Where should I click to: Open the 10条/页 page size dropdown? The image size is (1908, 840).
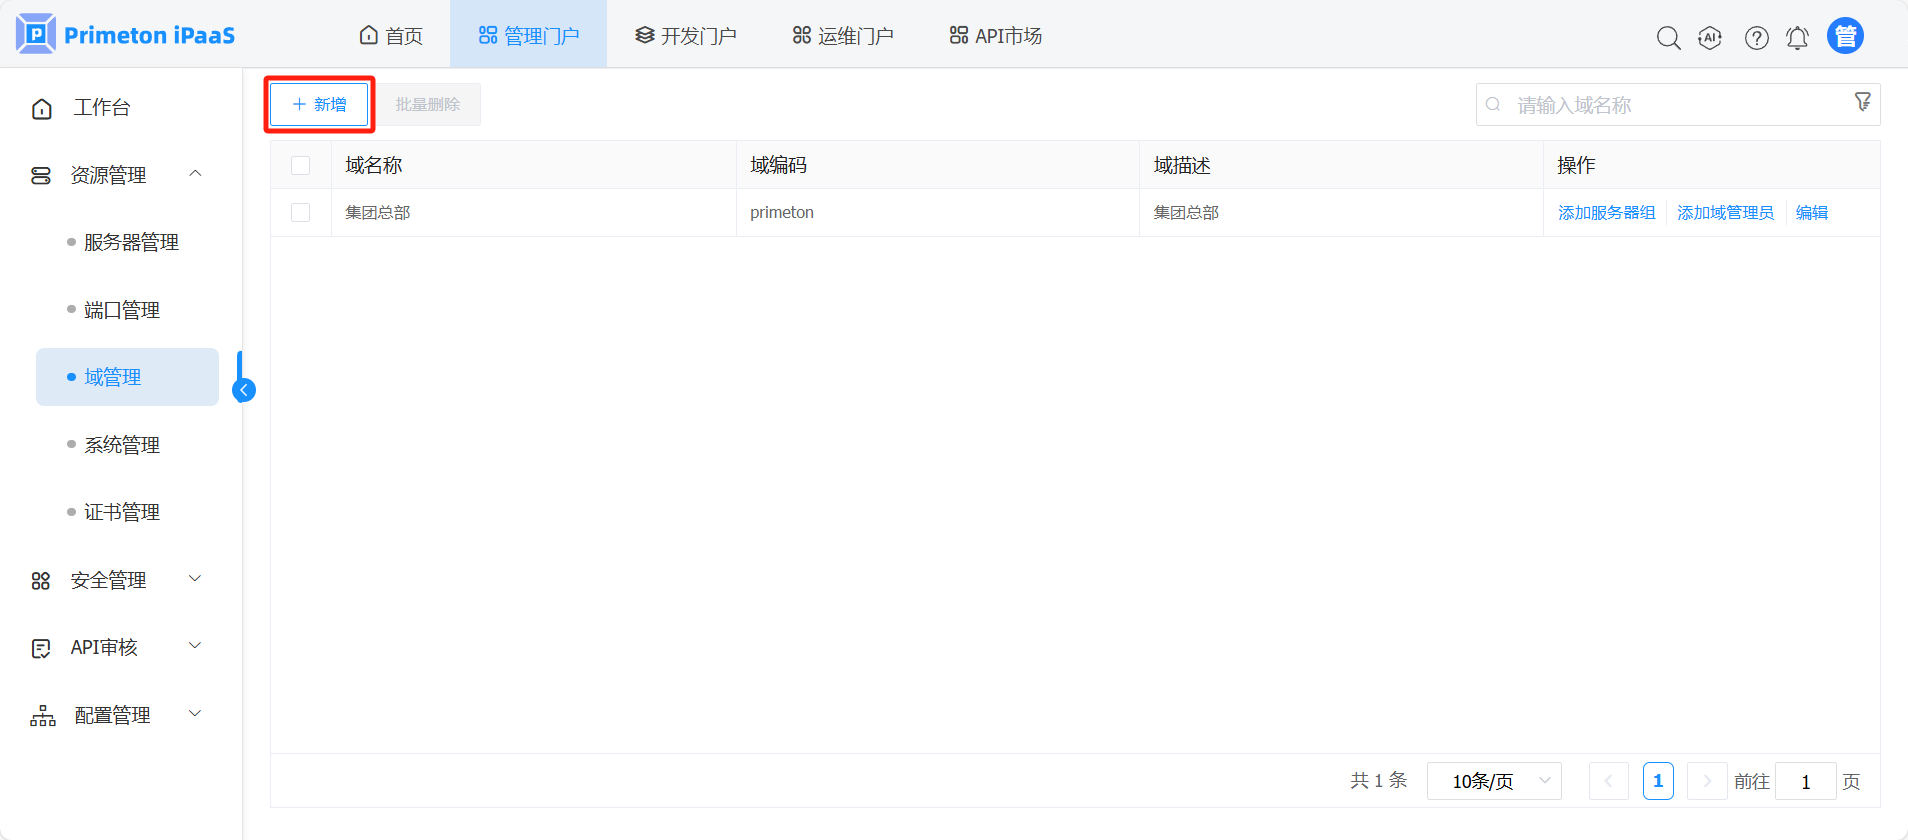pyautogui.click(x=1494, y=781)
